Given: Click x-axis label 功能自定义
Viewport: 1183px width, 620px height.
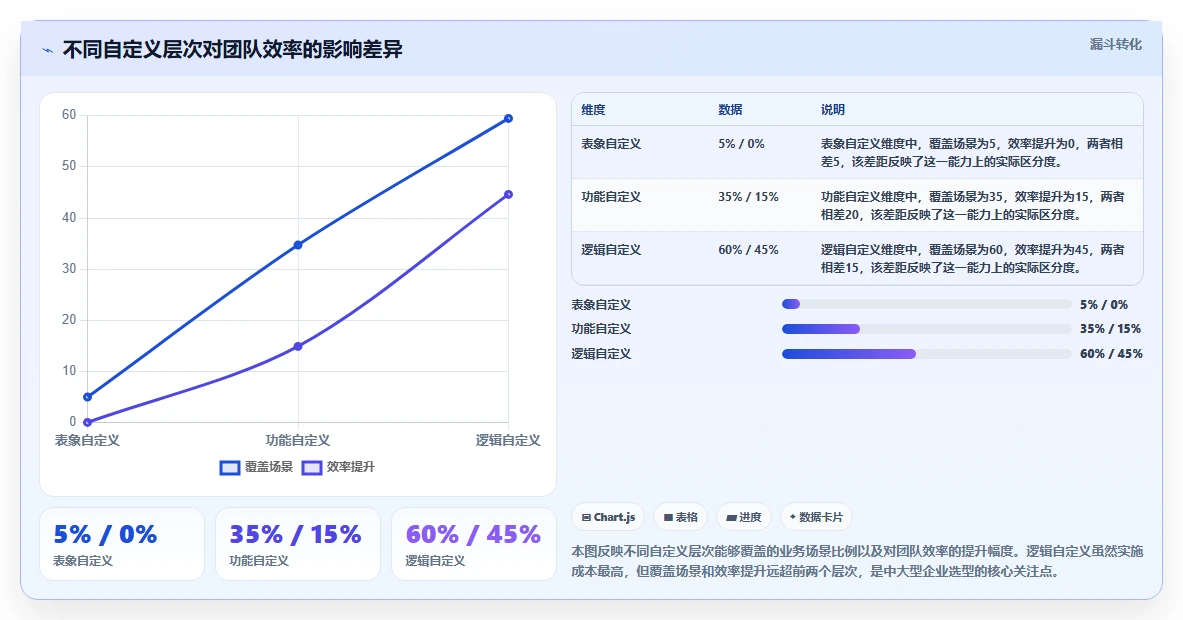Looking at the screenshot, I should pos(297,440).
